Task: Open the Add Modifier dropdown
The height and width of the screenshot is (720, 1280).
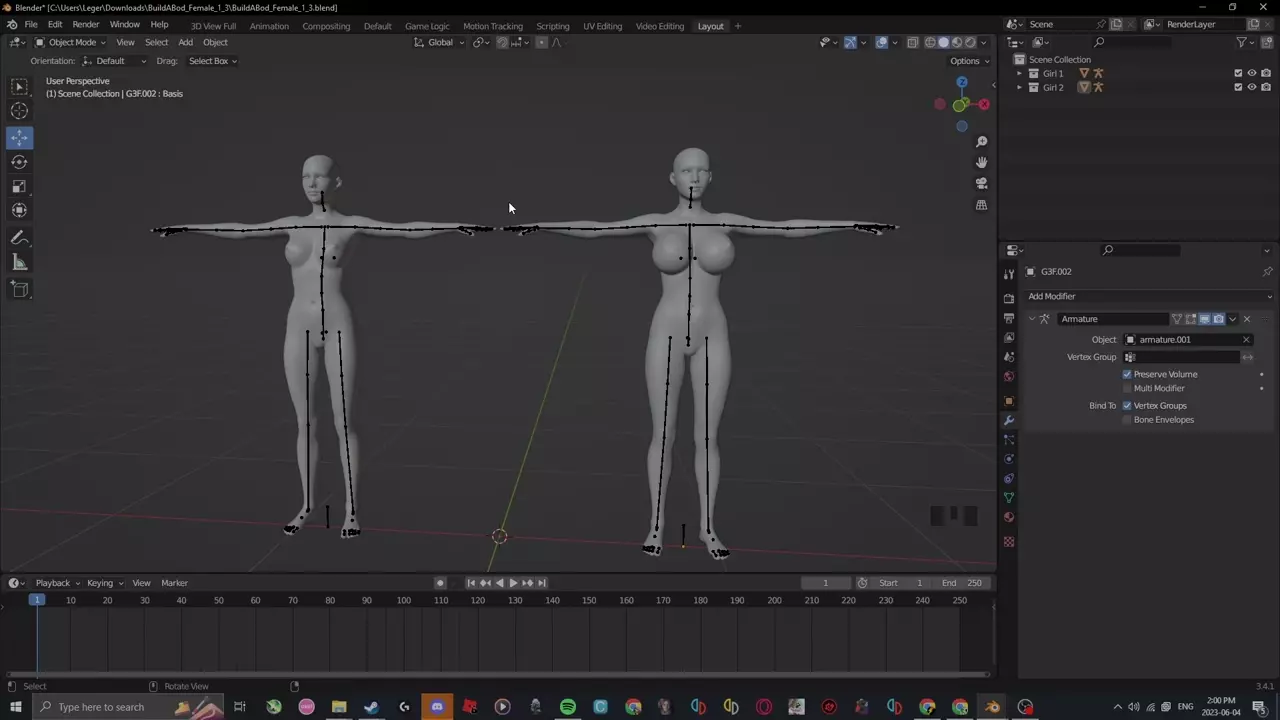Action: 1148,296
